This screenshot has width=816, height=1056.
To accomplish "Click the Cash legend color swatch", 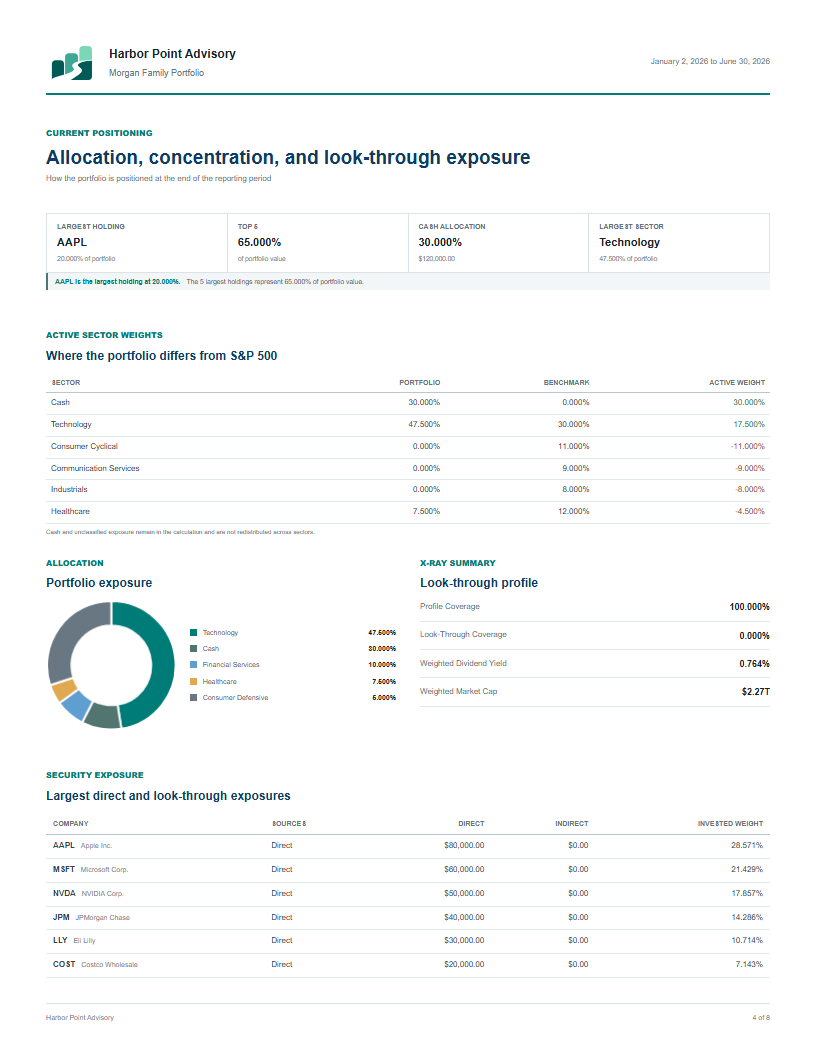I will pos(193,649).
